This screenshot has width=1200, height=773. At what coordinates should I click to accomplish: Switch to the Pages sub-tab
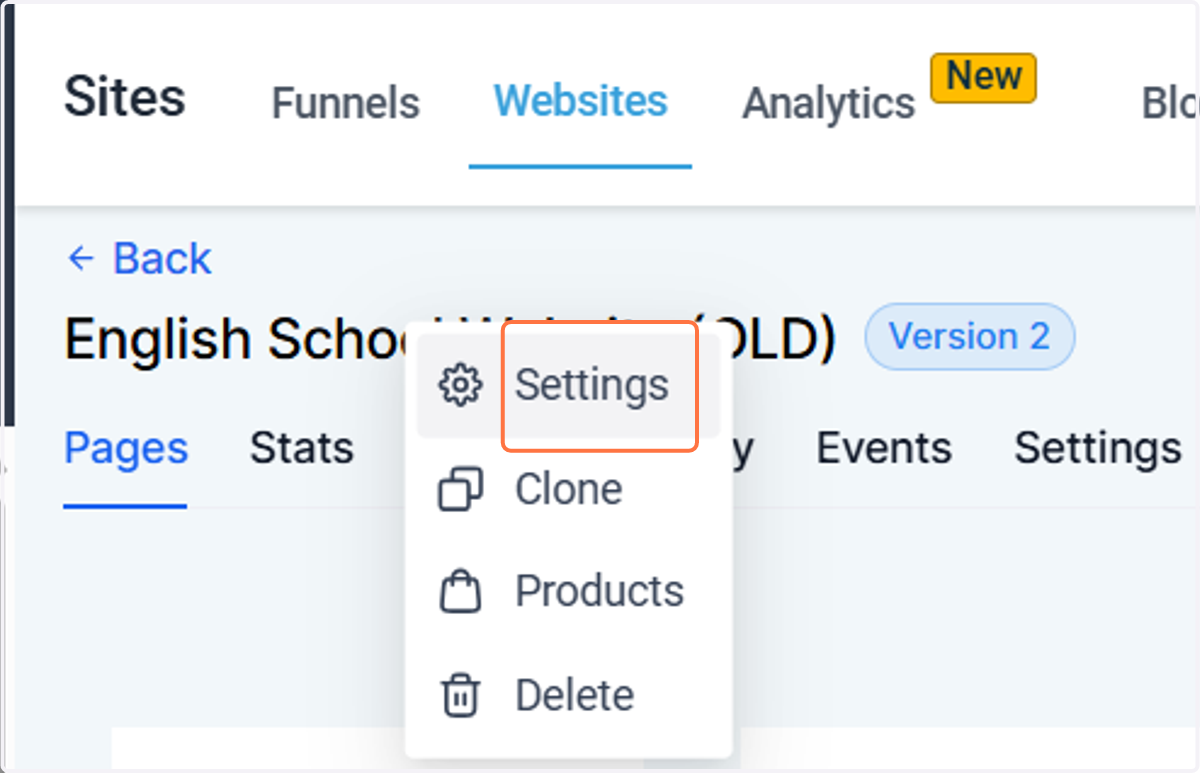[x=126, y=449]
